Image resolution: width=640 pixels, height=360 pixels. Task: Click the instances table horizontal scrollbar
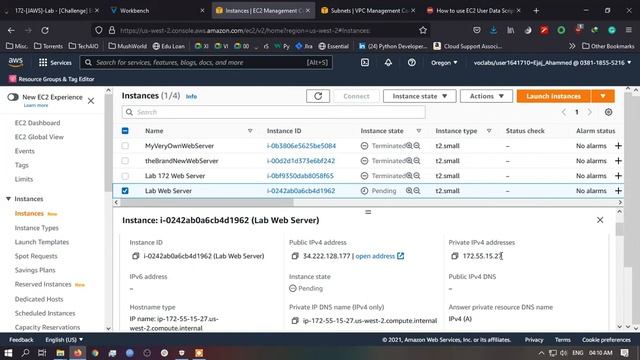(206, 202)
